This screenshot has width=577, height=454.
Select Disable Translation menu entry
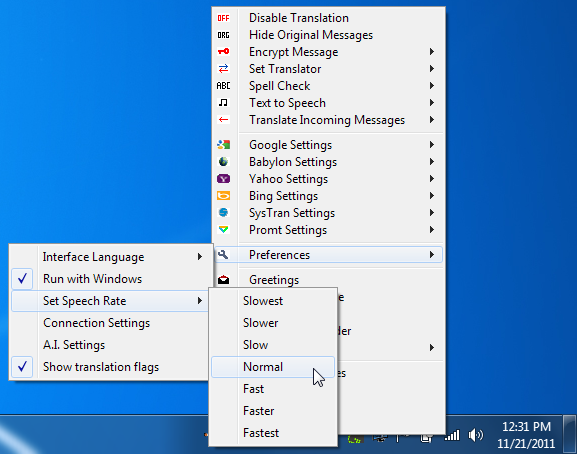point(328,18)
